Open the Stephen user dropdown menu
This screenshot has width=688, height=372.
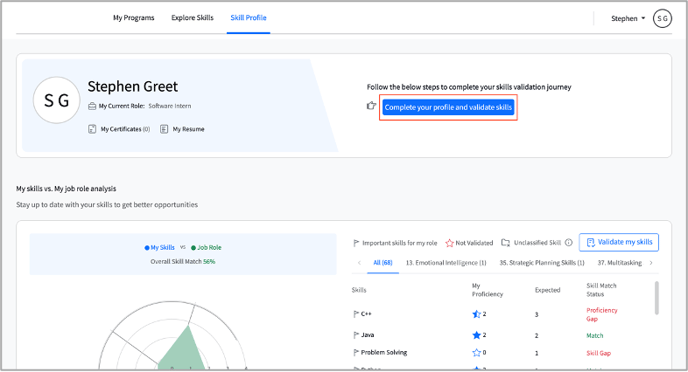pos(628,18)
